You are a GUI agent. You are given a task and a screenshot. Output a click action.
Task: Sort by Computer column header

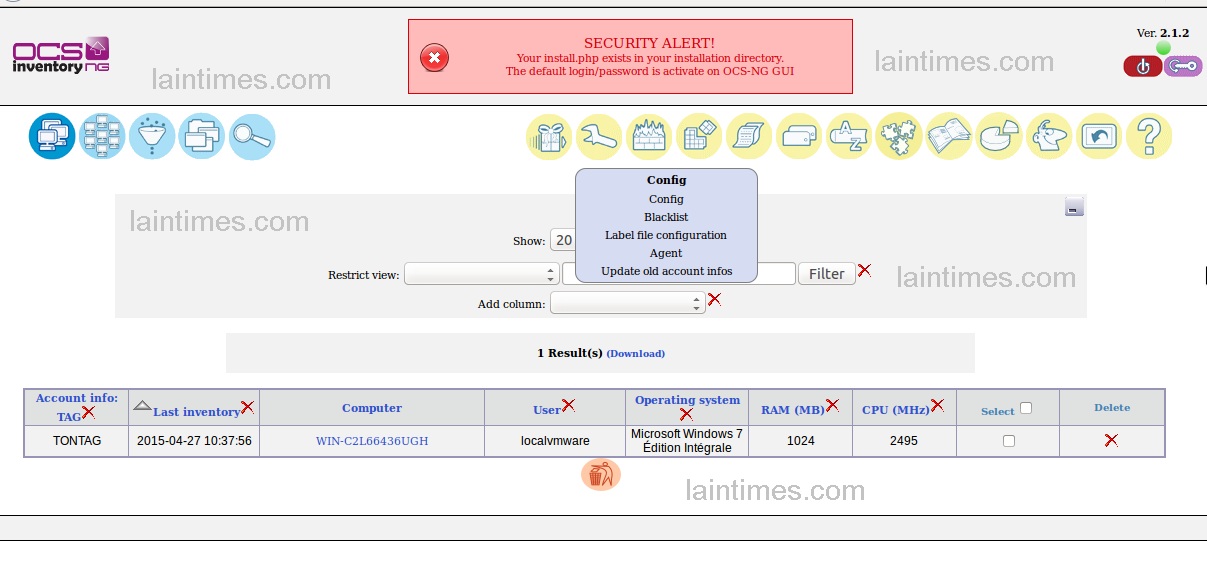[x=372, y=408]
